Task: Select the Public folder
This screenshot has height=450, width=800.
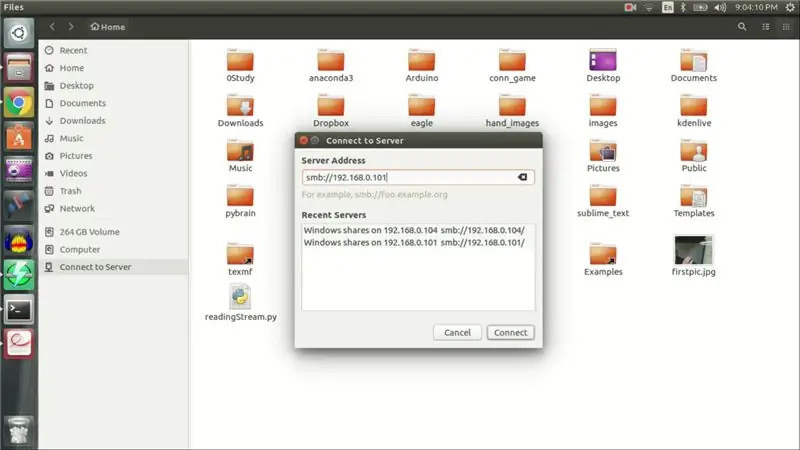Action: click(694, 156)
